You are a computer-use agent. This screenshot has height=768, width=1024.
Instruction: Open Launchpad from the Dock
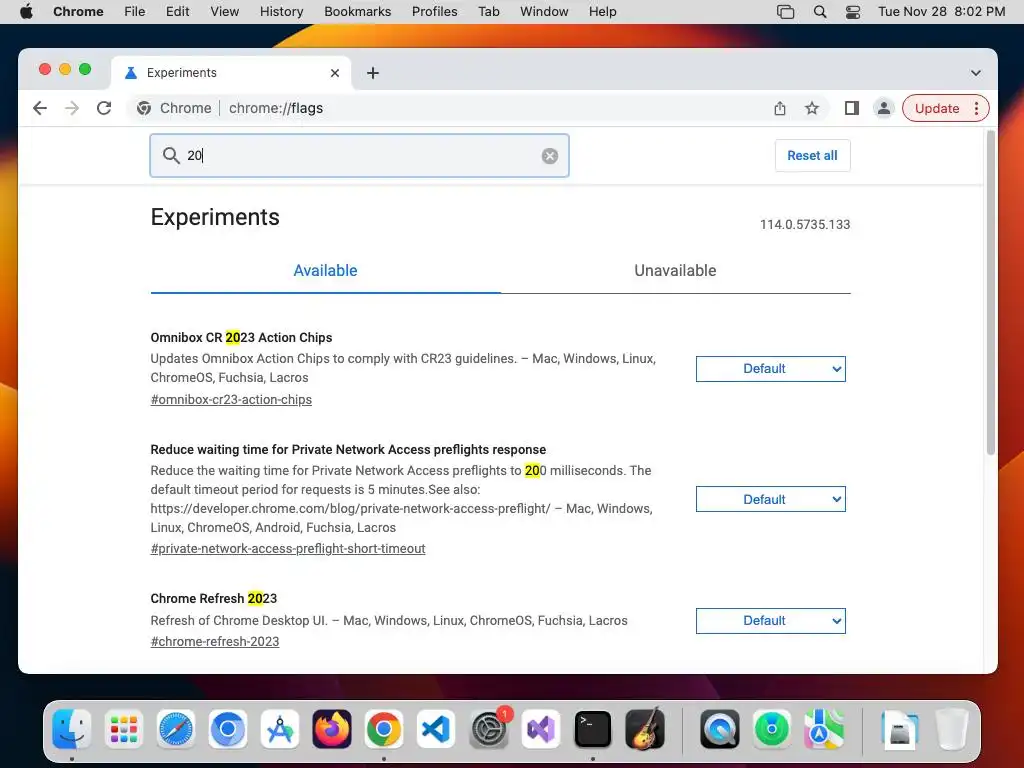[x=123, y=729]
